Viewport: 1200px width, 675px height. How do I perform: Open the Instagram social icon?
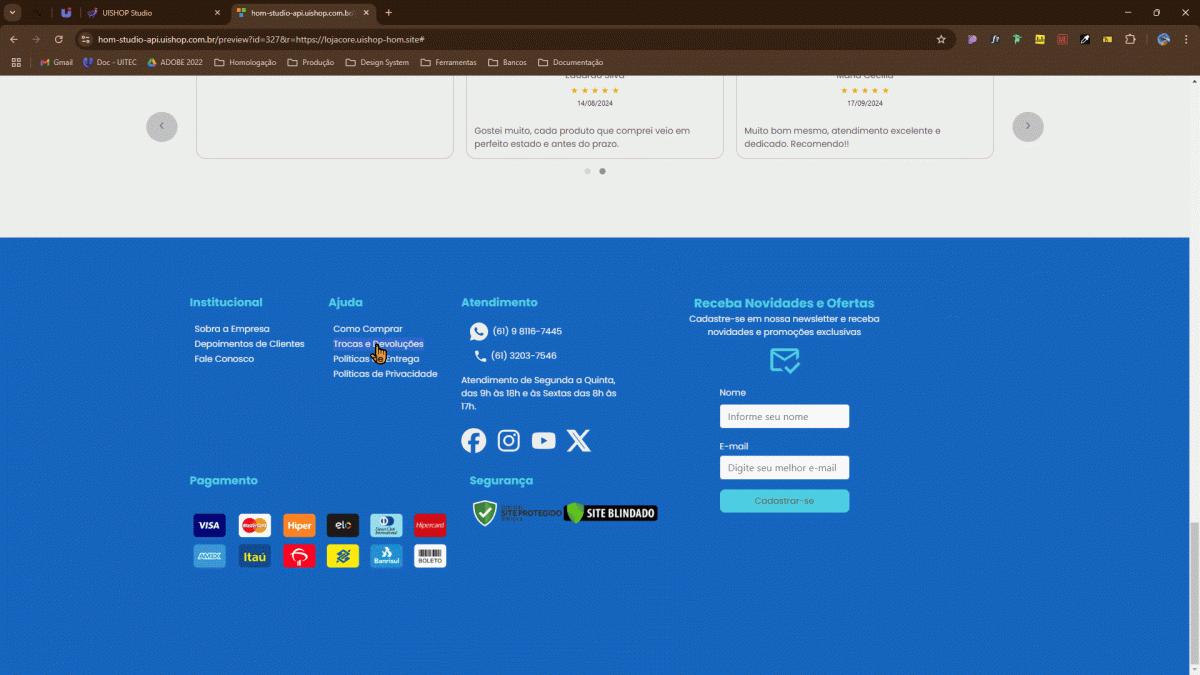(x=509, y=441)
